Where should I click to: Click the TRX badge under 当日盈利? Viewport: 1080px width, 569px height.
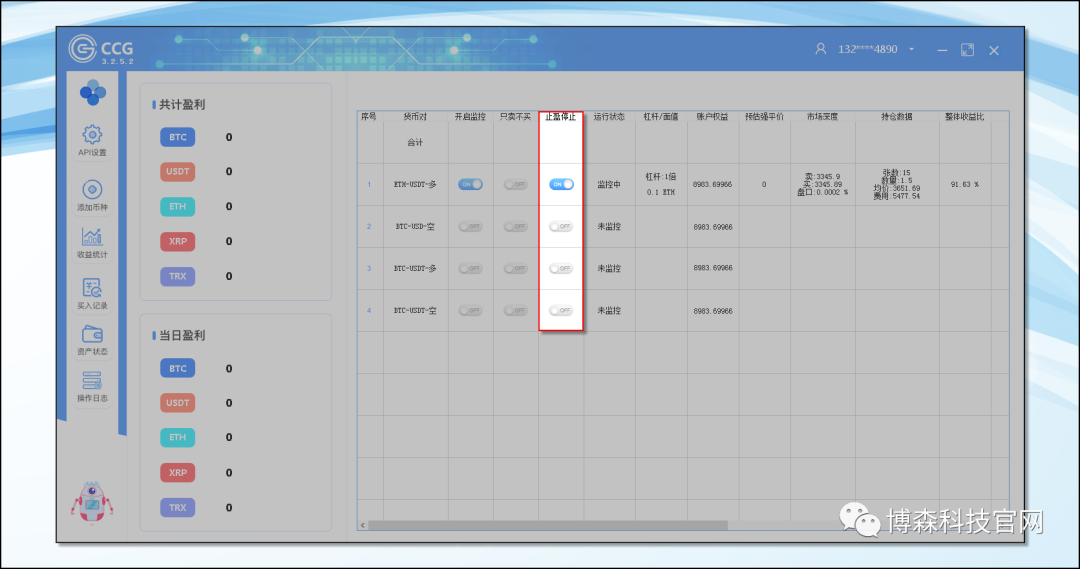point(178,508)
